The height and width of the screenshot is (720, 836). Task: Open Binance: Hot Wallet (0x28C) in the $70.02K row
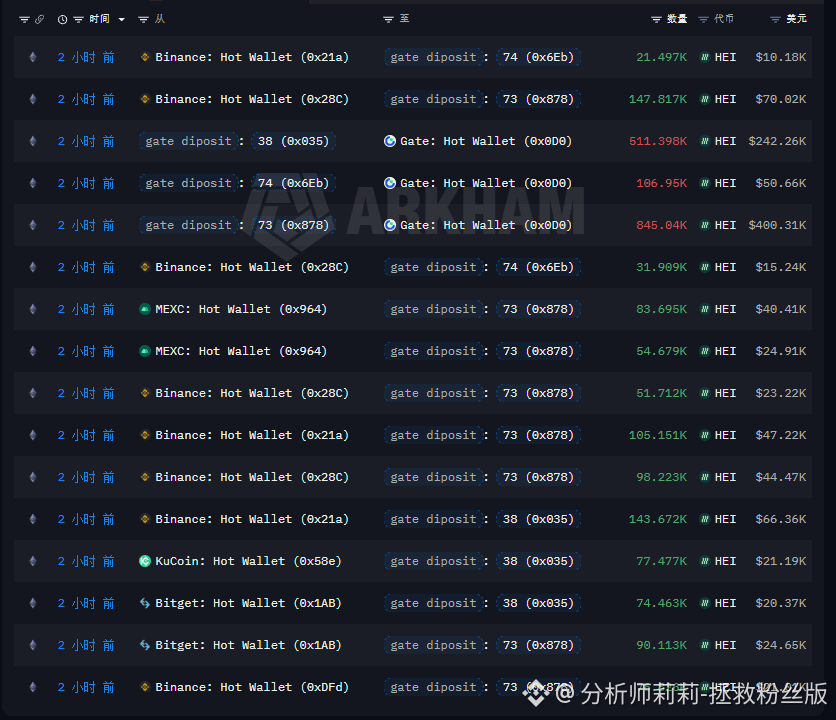pos(252,99)
